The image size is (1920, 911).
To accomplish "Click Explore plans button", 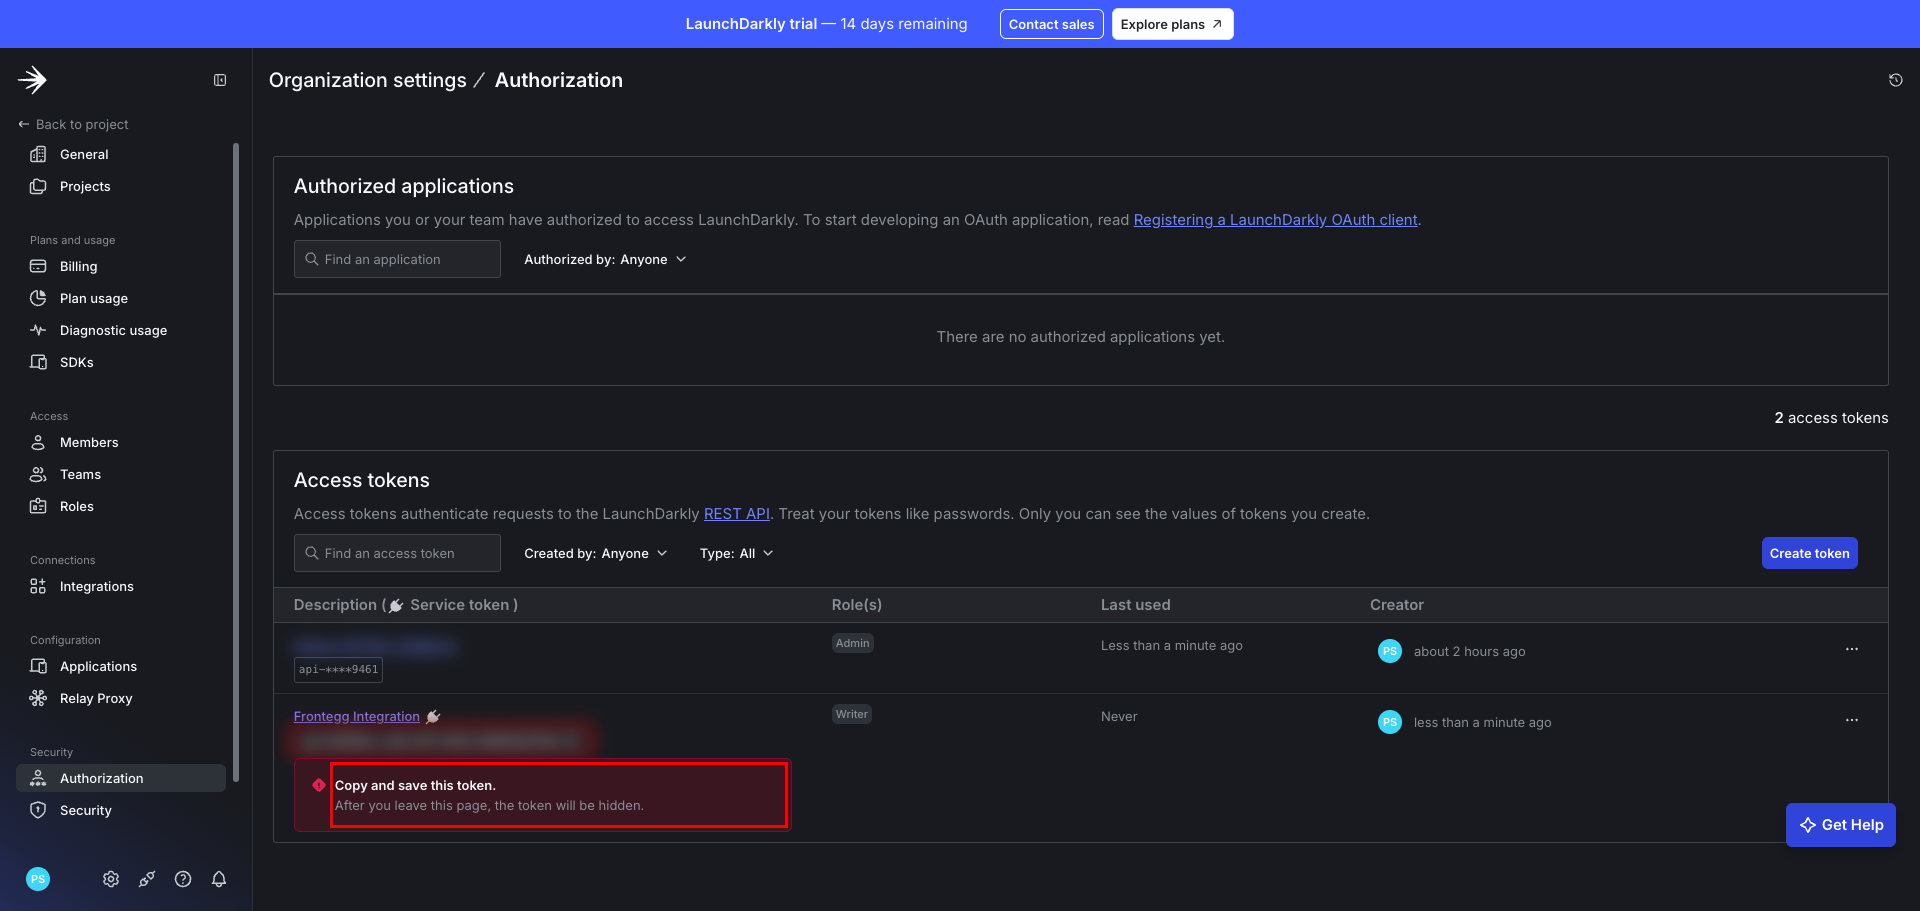I will (x=1172, y=24).
